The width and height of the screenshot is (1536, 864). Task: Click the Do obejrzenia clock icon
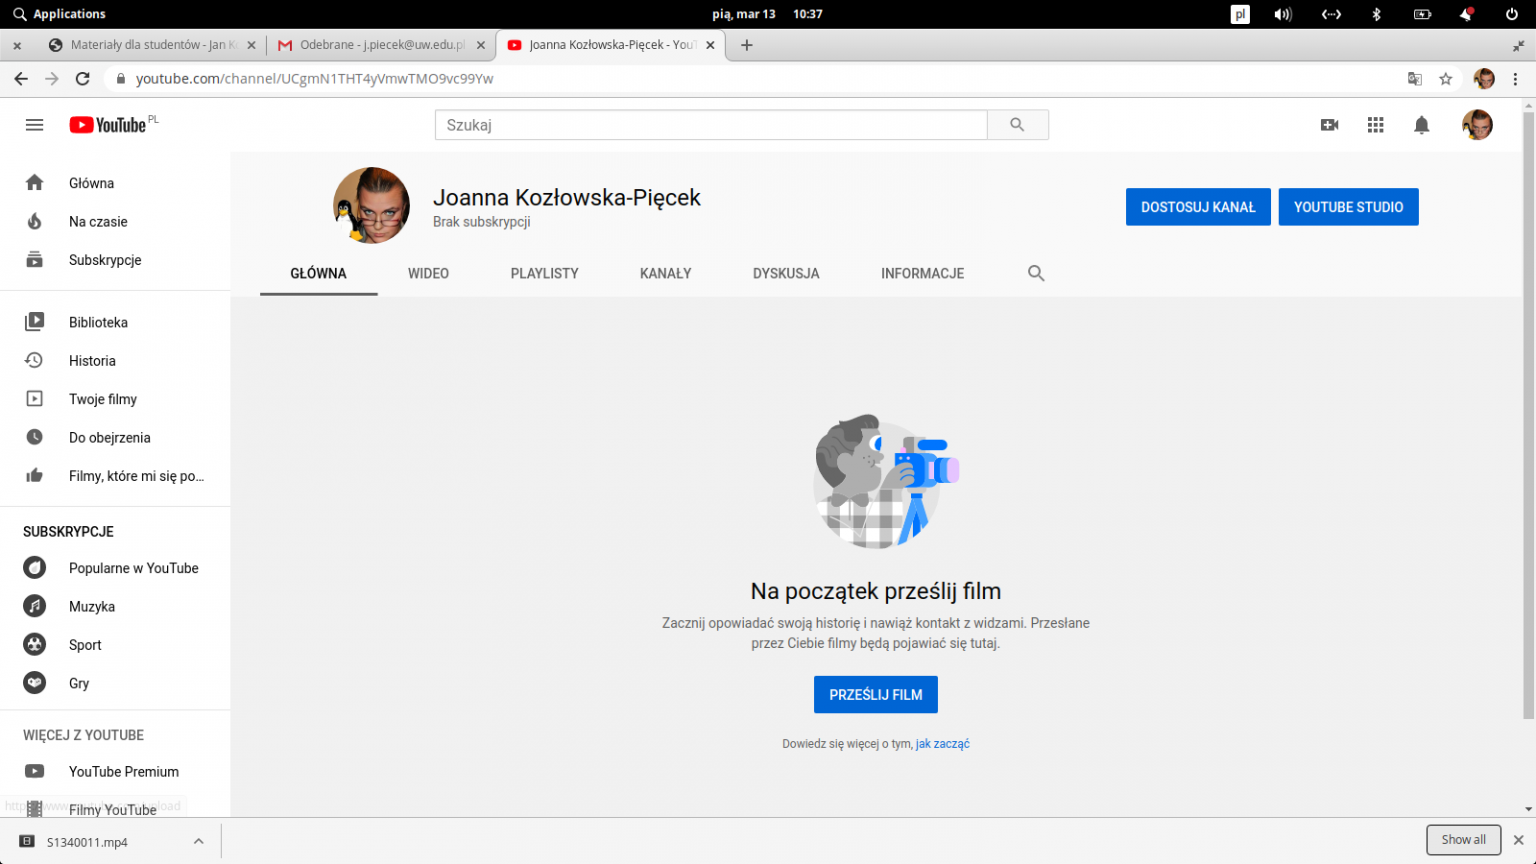point(35,437)
